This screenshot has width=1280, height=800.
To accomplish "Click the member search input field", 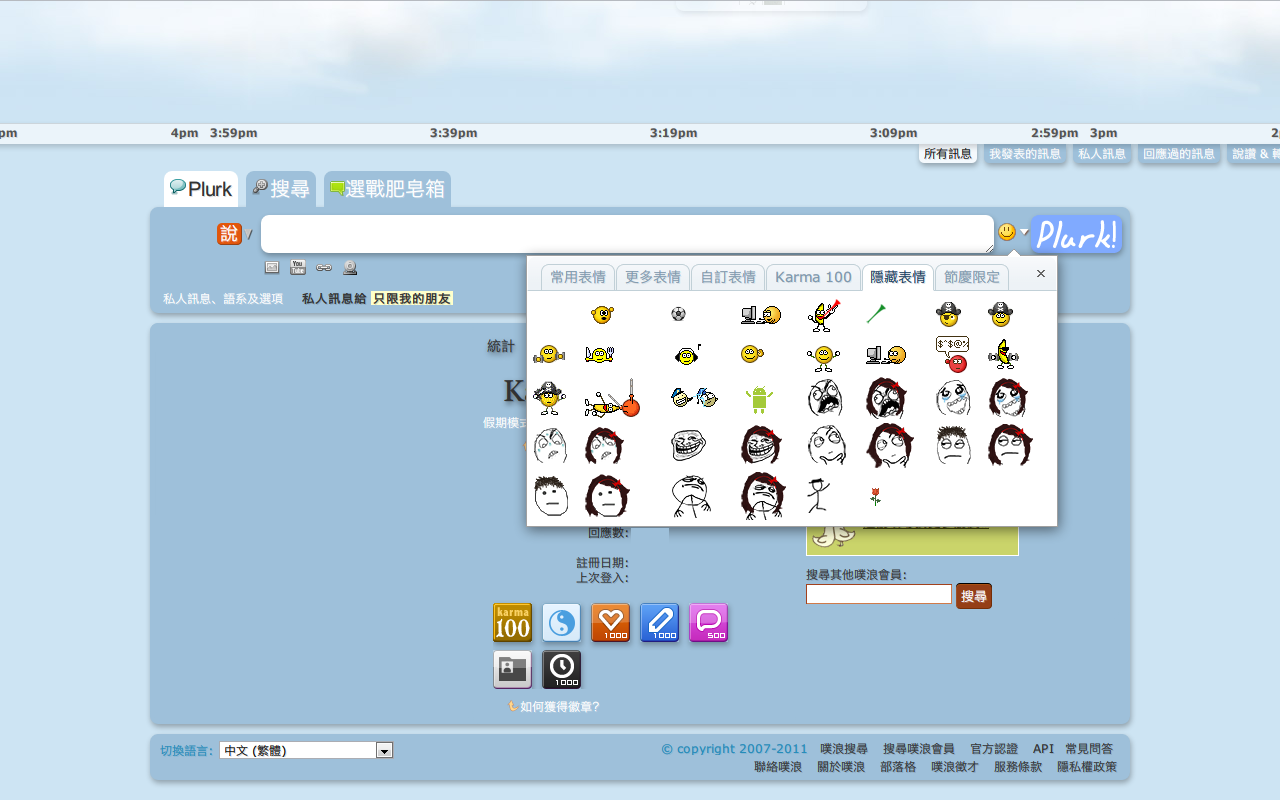I will coord(878,593).
